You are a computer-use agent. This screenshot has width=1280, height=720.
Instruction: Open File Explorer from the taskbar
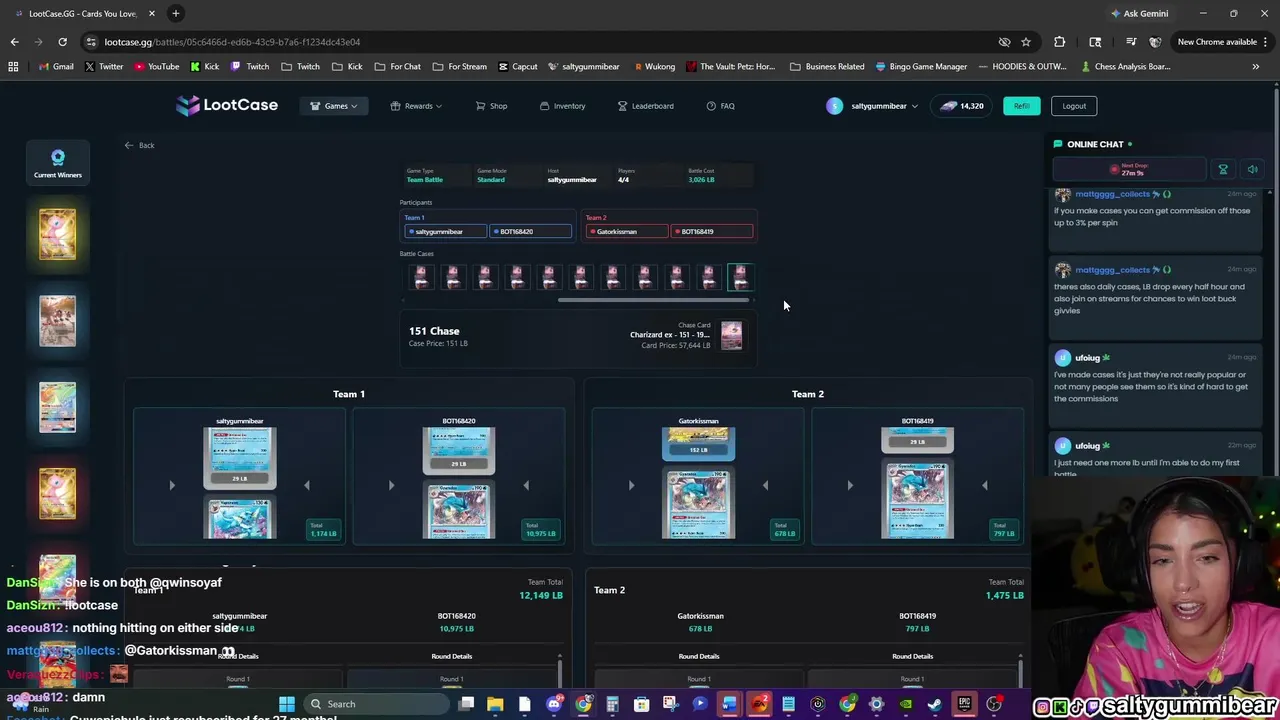[495, 704]
